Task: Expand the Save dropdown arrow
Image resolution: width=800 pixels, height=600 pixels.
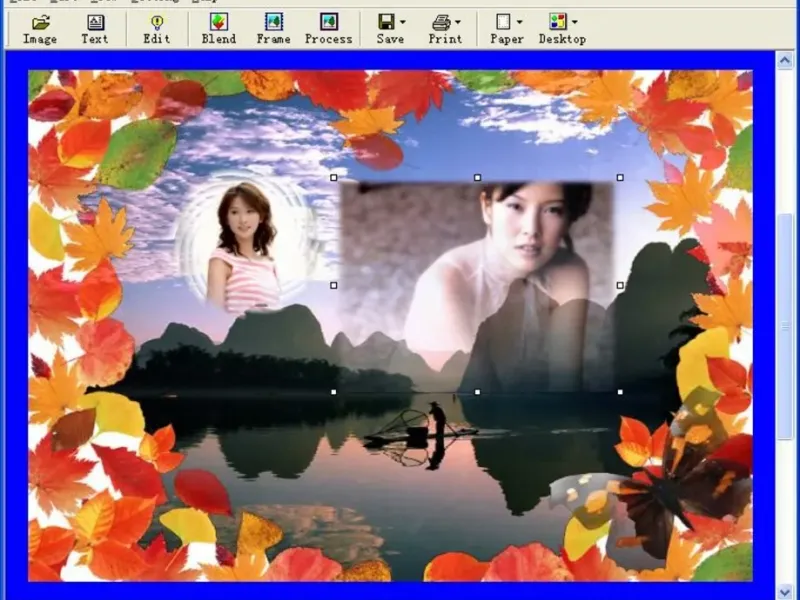Action: pyautogui.click(x=403, y=22)
